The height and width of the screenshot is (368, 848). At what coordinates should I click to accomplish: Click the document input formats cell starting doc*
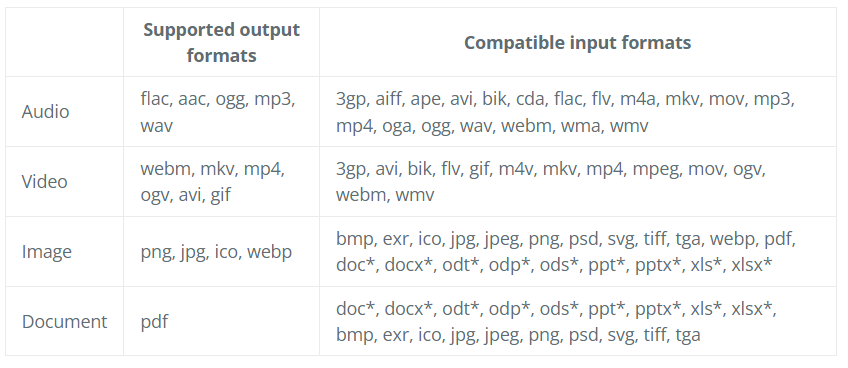coord(578,321)
